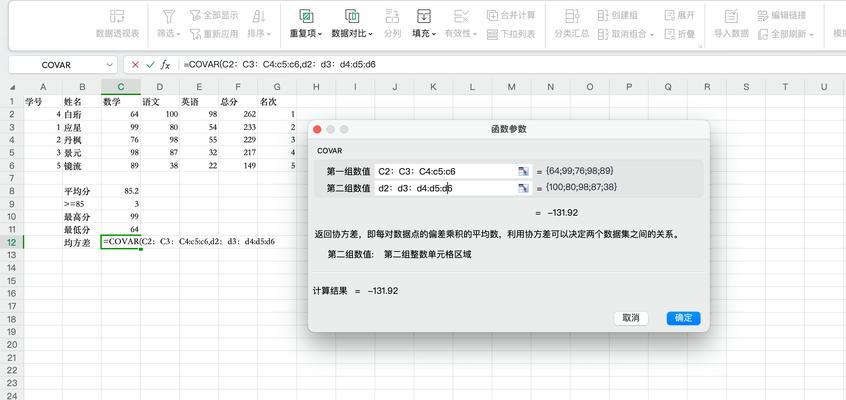Cancel formula entry with the red X

pos(135,65)
